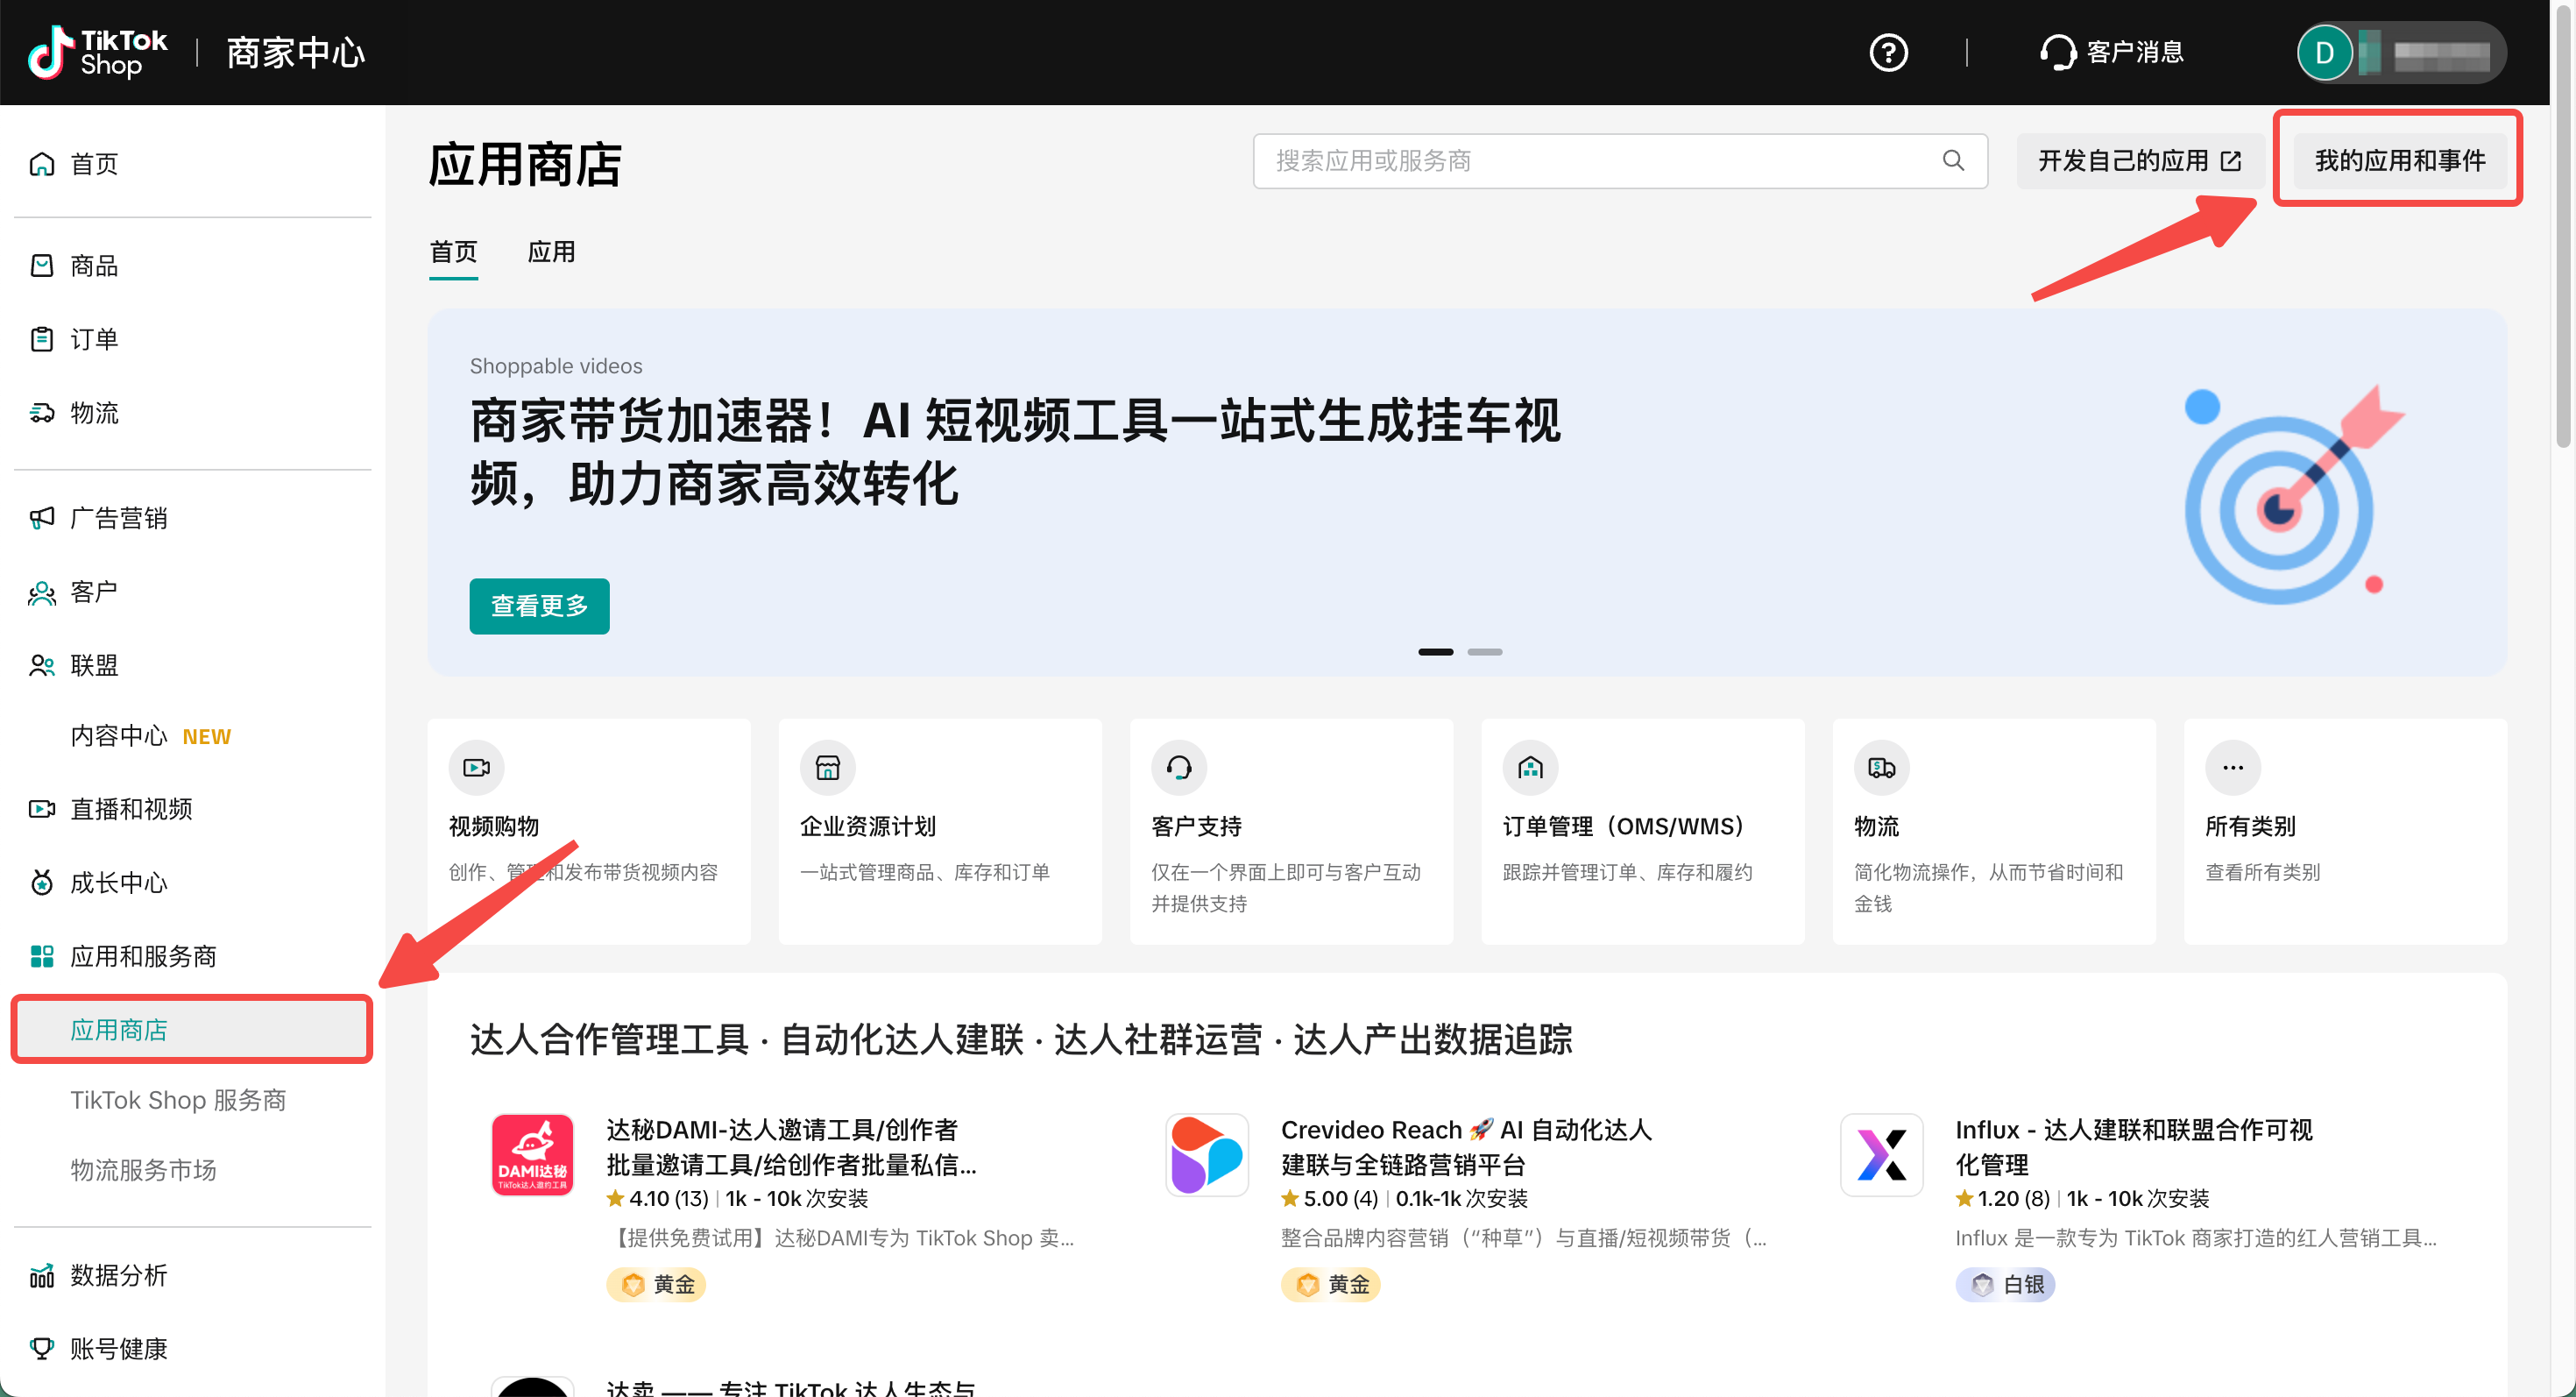Viewport: 2576px width, 1397px height.
Task: Click the 物流 truck icon in sidebar
Action: [x=41, y=413]
